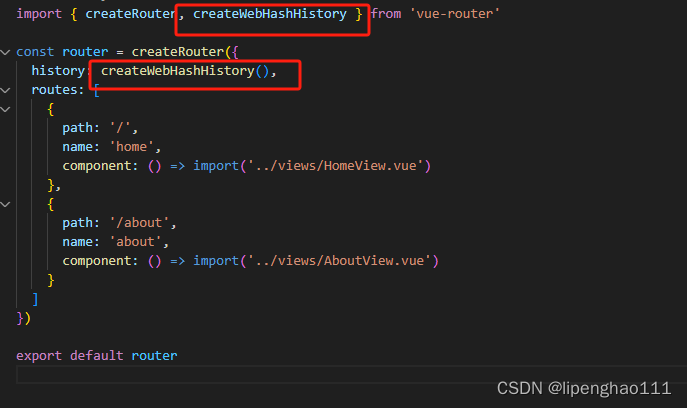
Task: Click the from keyword in import line
Action: pyautogui.click(x=386, y=14)
